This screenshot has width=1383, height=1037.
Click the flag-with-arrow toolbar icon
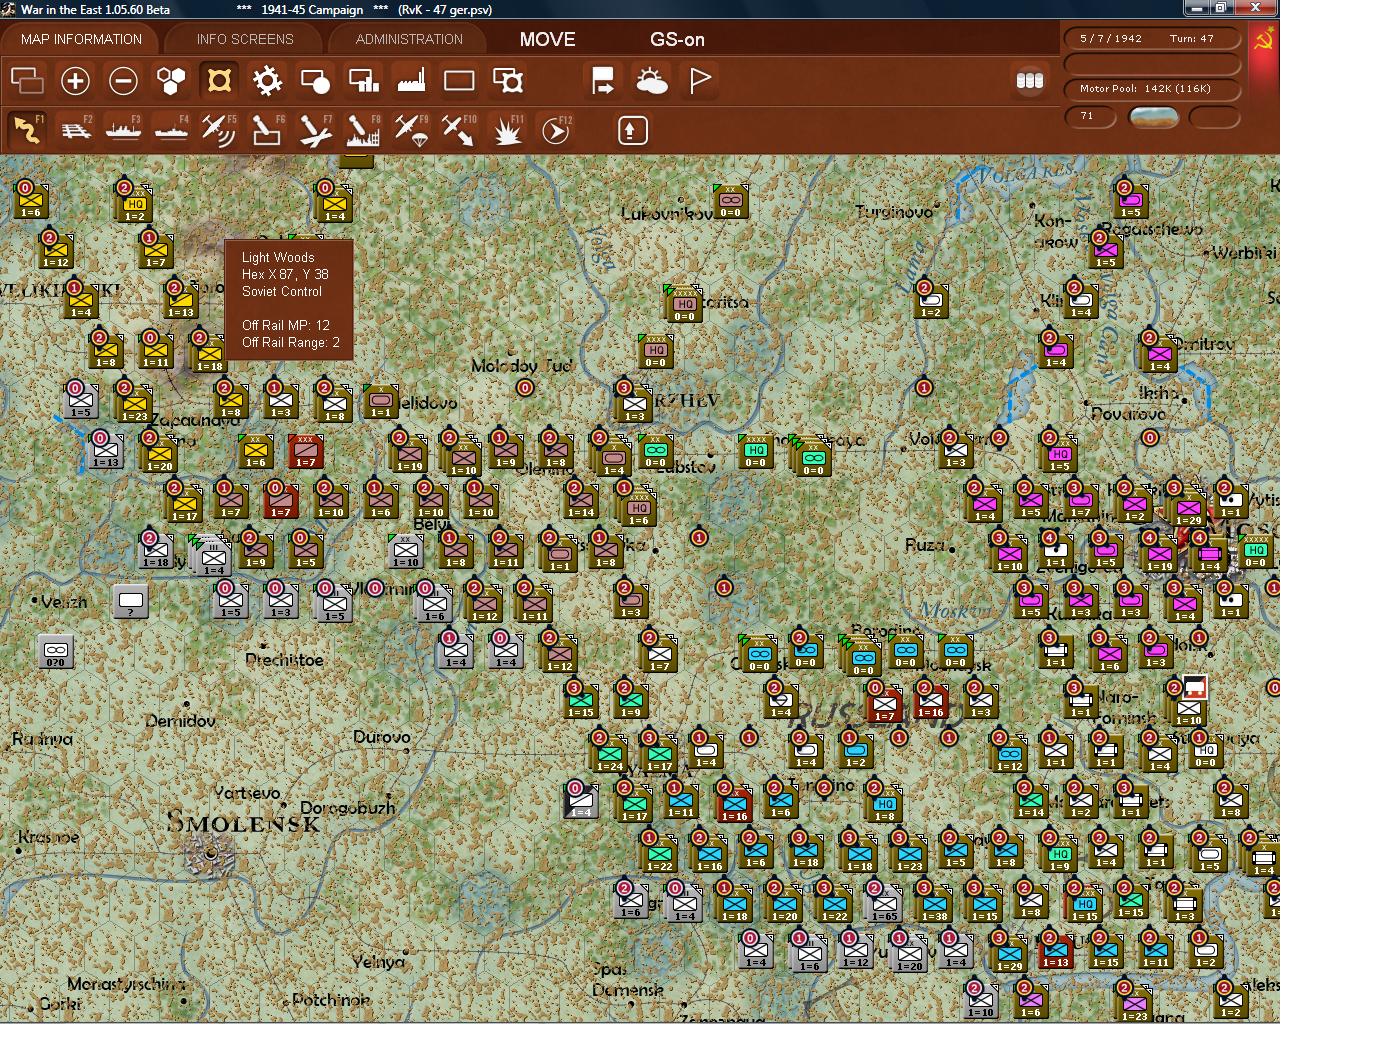(603, 80)
